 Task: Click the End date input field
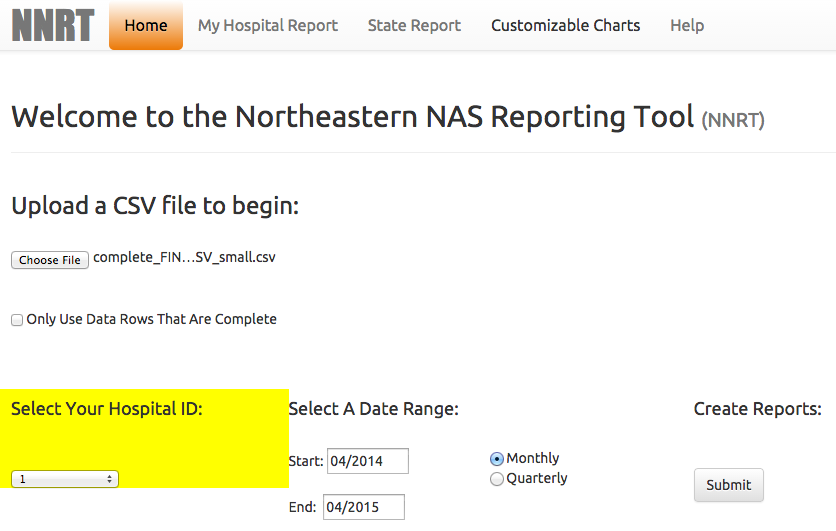362,507
